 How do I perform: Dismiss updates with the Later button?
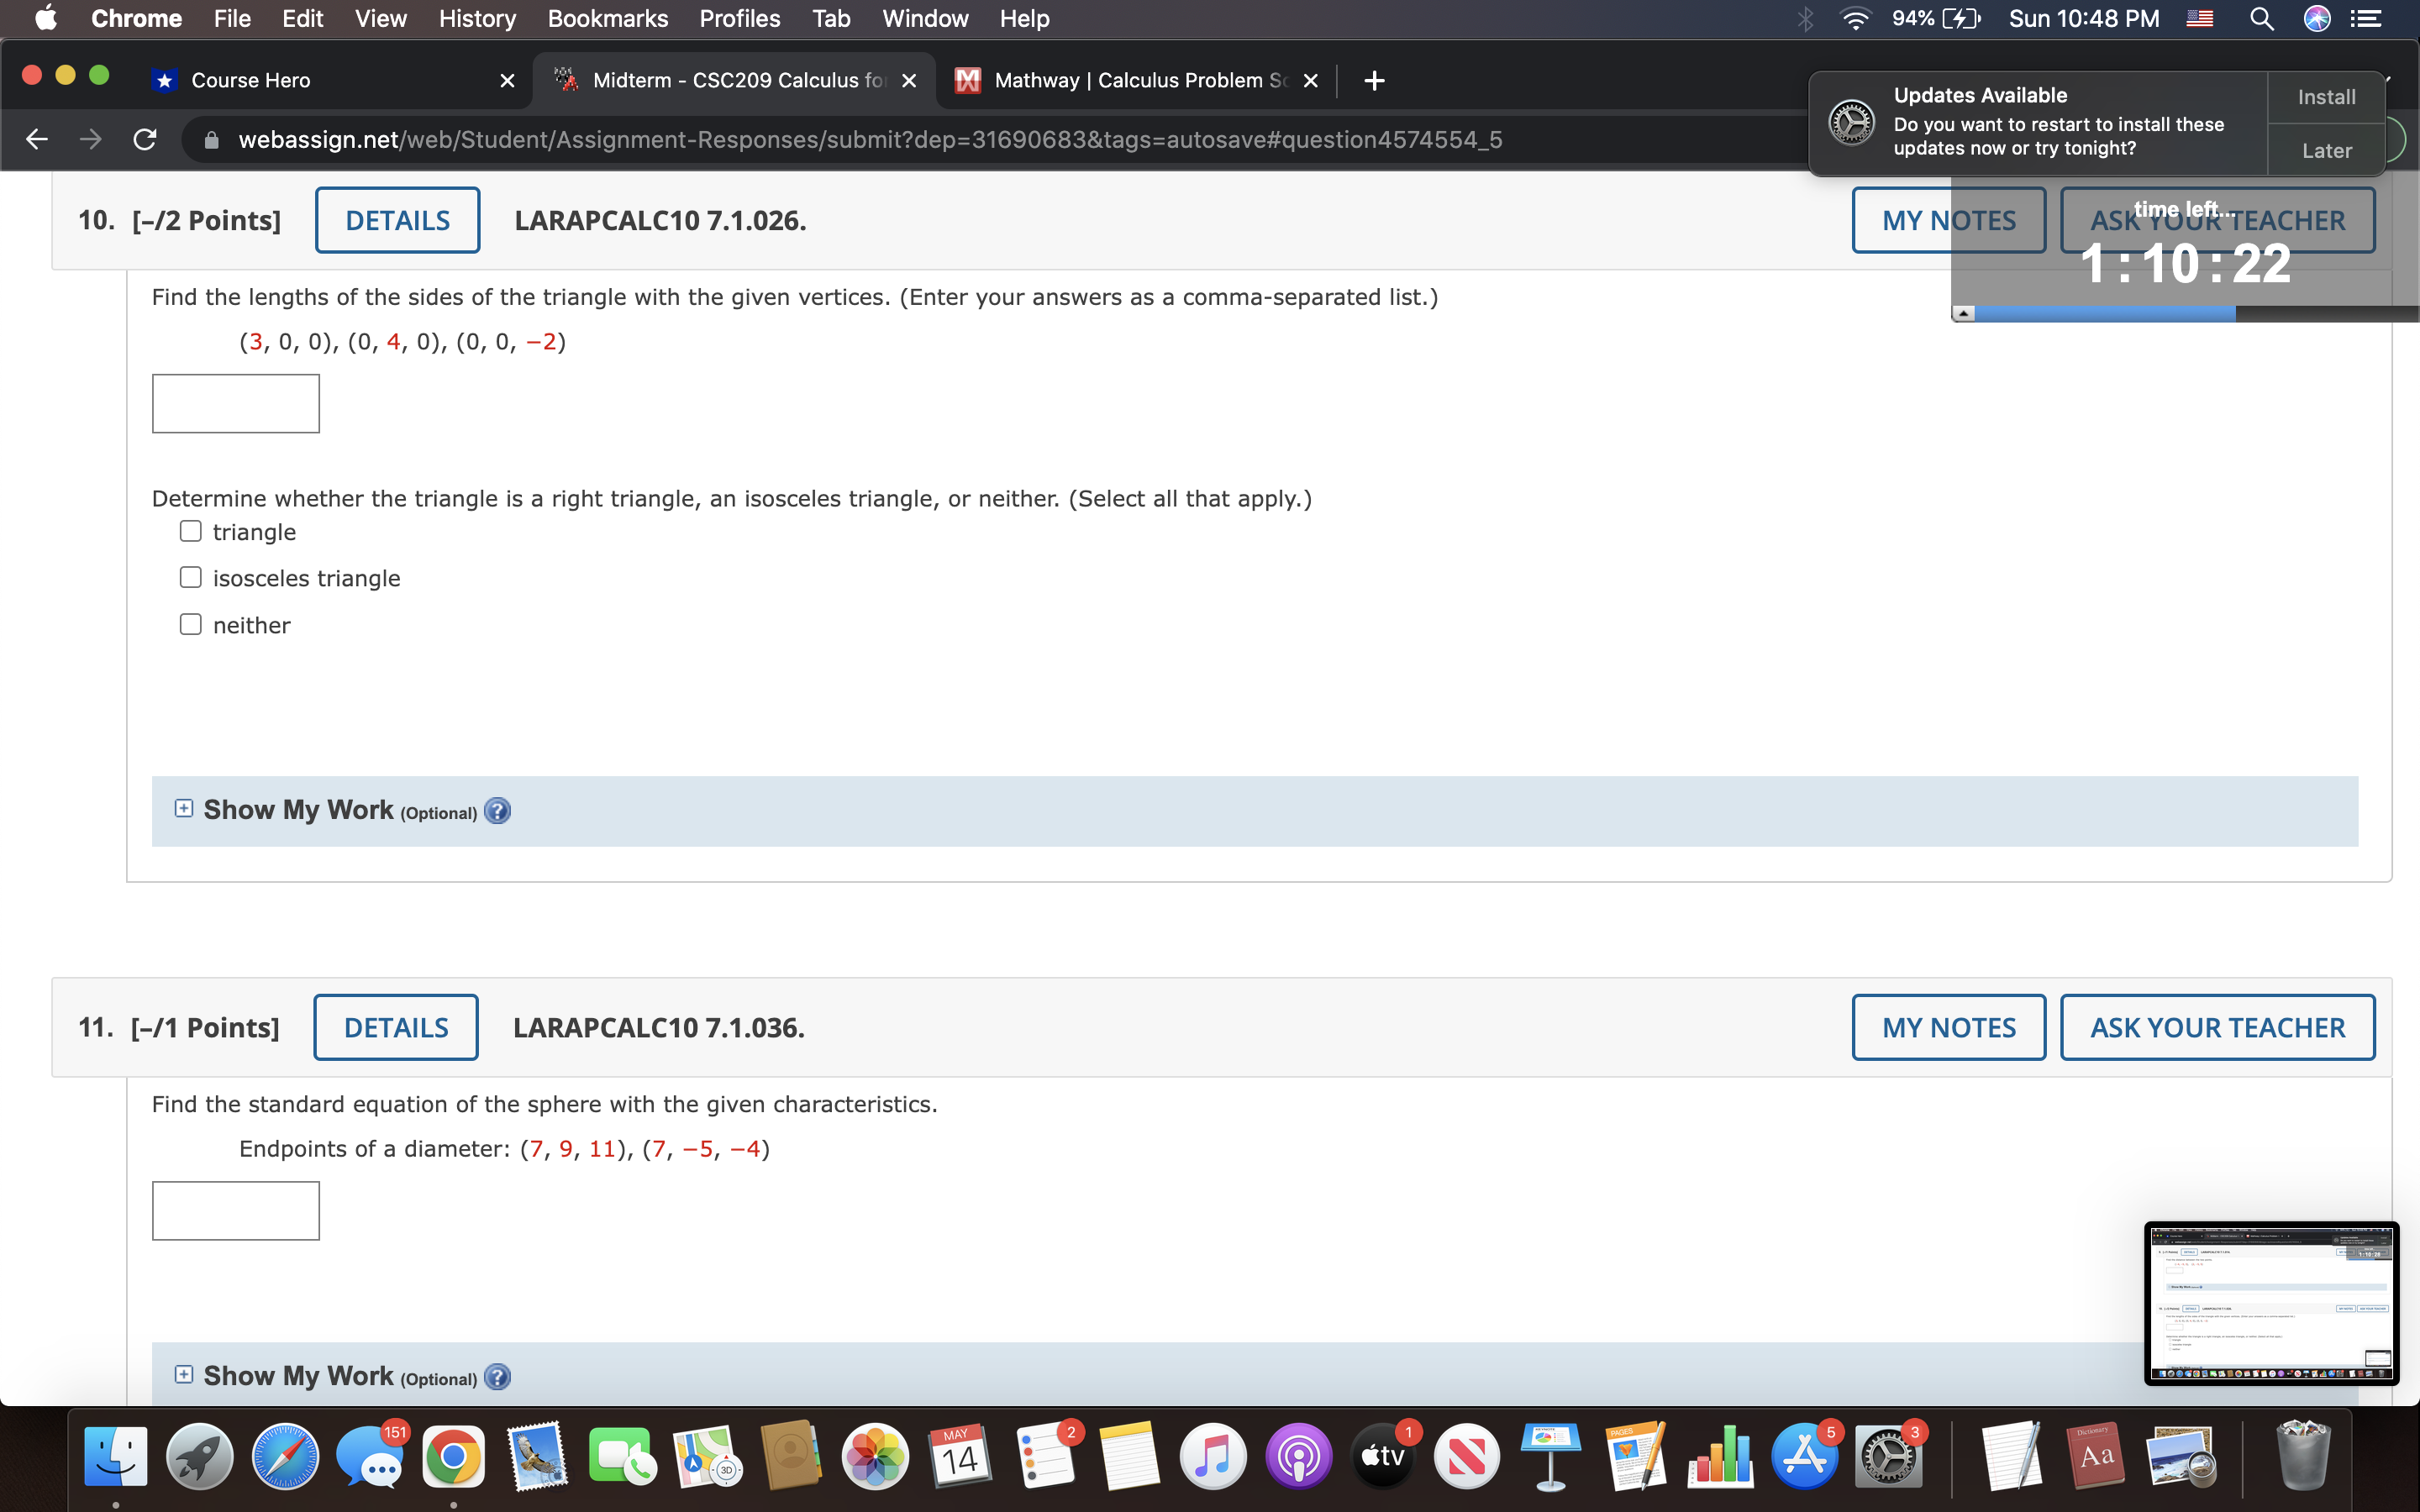click(2327, 150)
